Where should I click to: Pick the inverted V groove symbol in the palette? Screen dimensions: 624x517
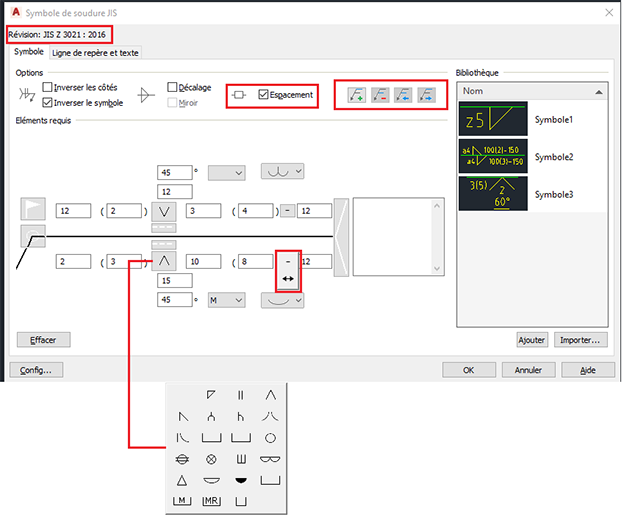(x=270, y=395)
